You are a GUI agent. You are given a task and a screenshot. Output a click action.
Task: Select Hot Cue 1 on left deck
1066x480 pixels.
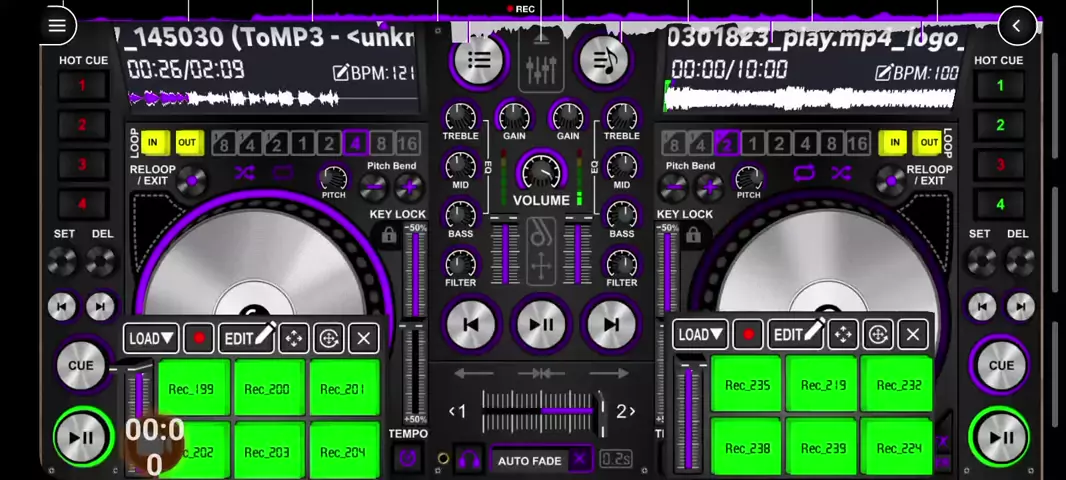[82, 87]
